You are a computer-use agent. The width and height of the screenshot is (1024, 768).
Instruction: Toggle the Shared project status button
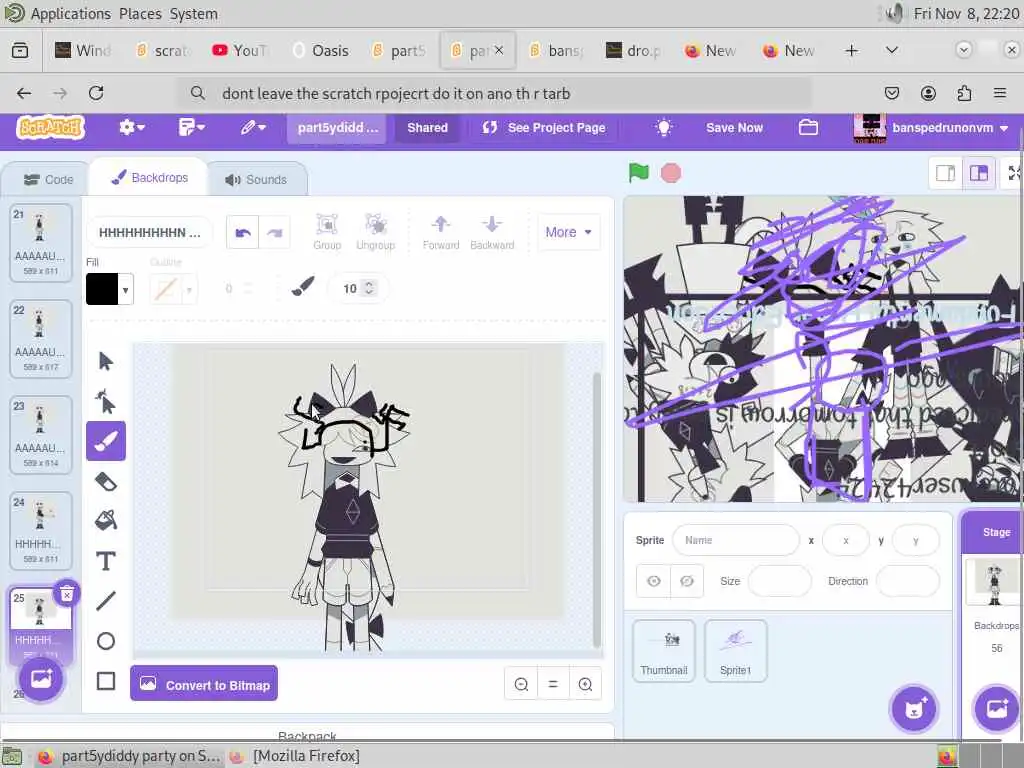pyautogui.click(x=427, y=127)
